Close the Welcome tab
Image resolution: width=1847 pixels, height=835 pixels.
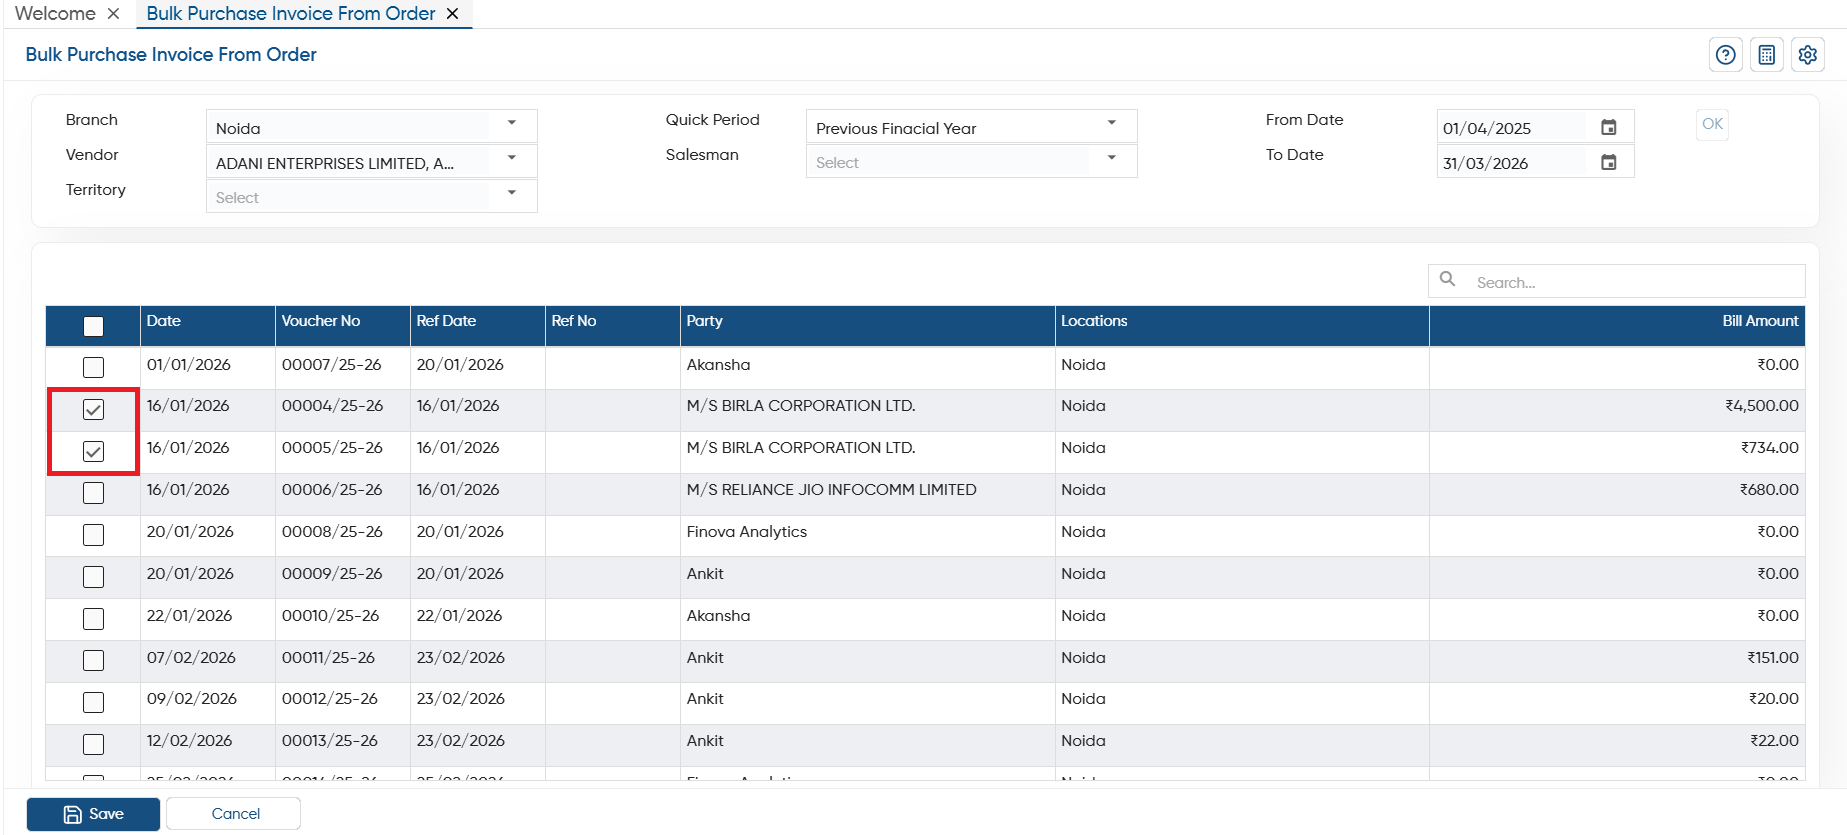point(113,14)
